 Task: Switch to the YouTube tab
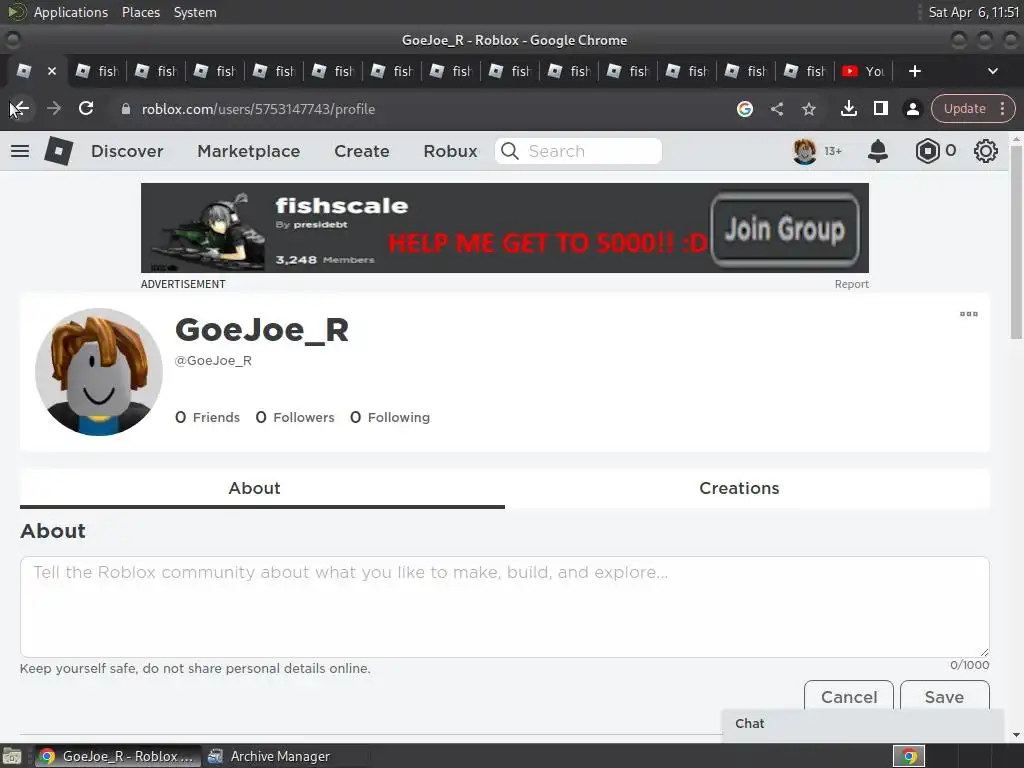coord(863,71)
